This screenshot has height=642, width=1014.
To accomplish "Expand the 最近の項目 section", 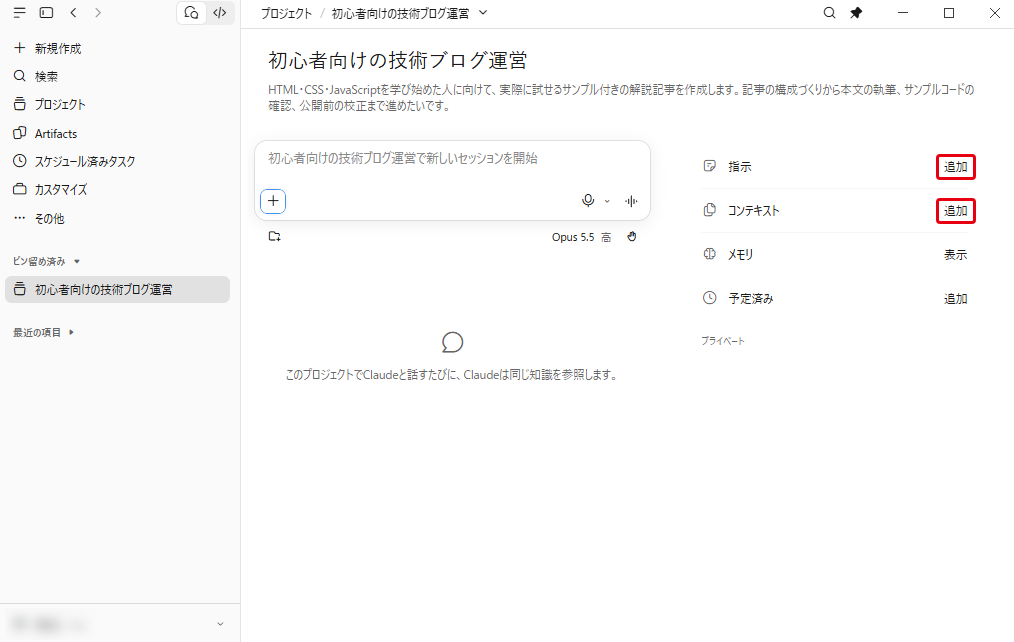I will [x=44, y=332].
